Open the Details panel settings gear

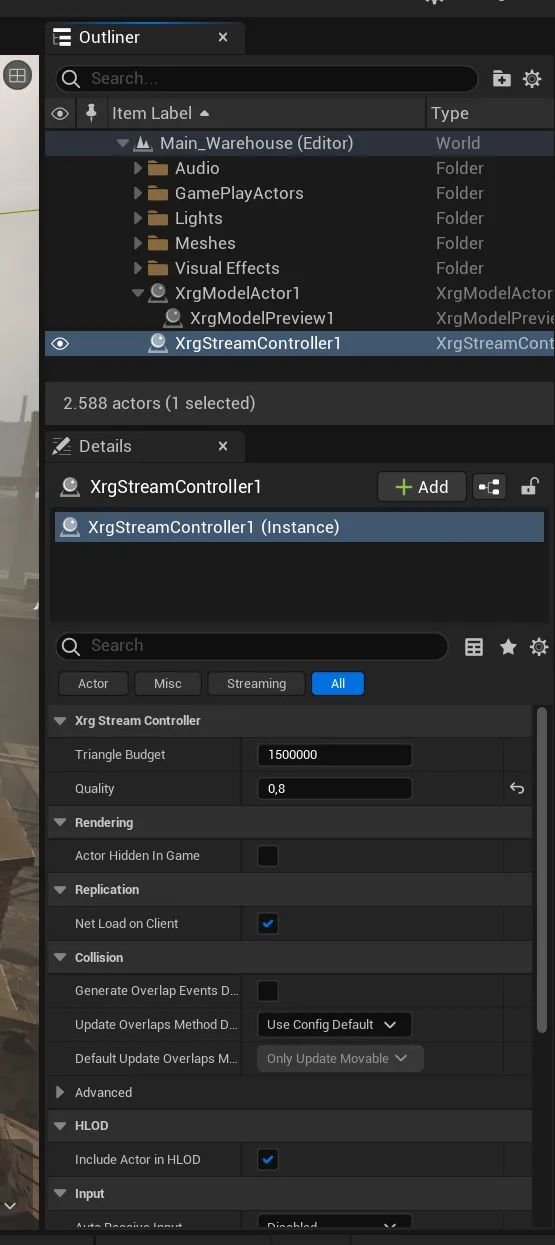point(539,647)
